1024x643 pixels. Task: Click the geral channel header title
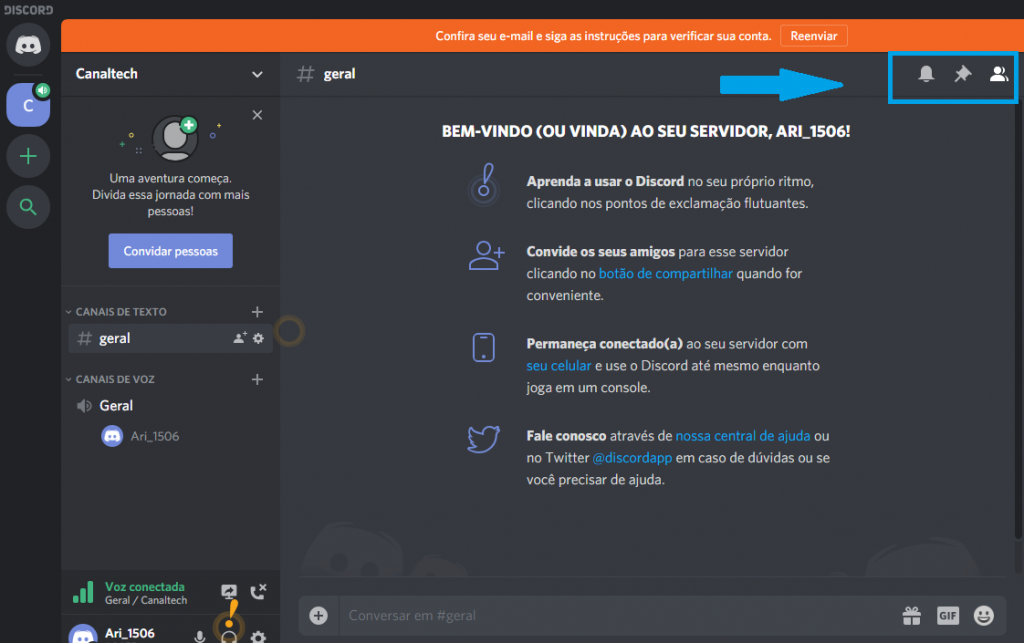(339, 74)
